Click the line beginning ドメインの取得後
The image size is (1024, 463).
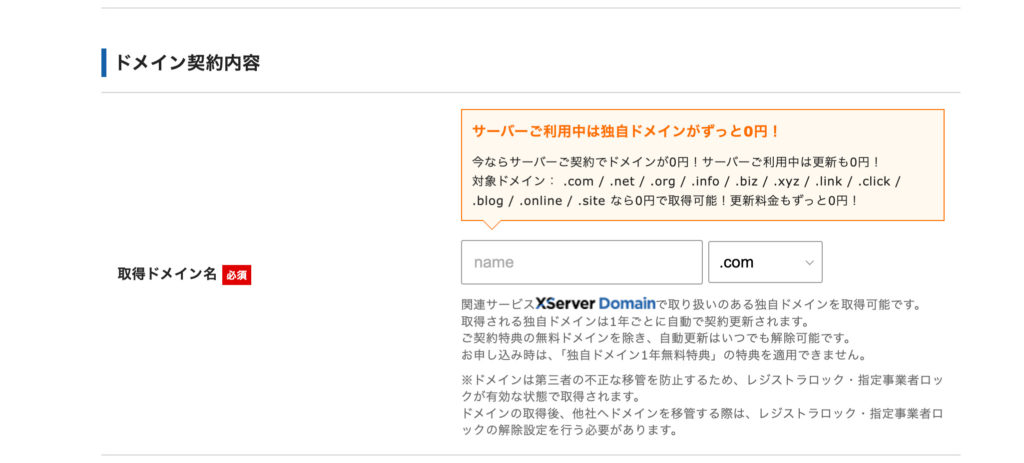click(x=701, y=414)
